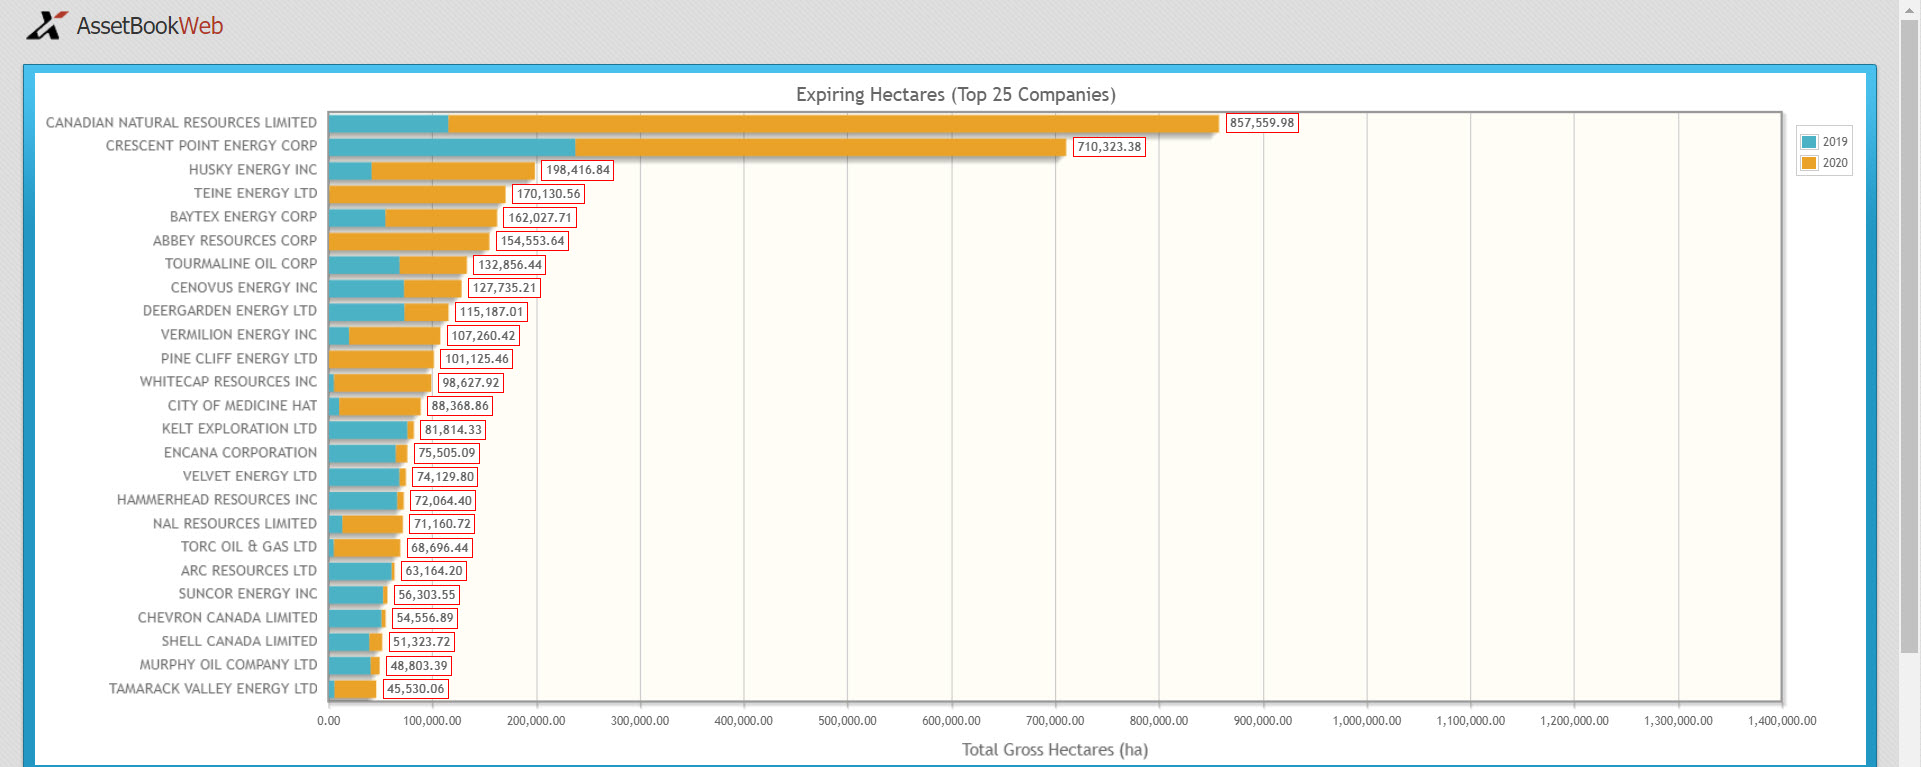Open the AssetBookWeb home link
The image size is (1921, 767).
click(150, 26)
